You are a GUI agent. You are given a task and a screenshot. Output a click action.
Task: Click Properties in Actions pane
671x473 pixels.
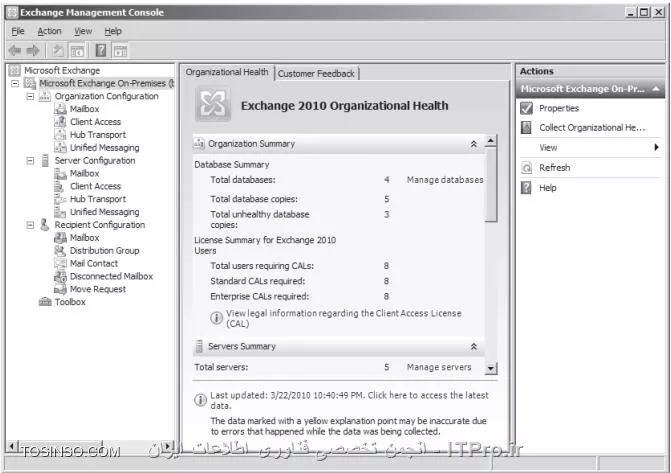558,108
